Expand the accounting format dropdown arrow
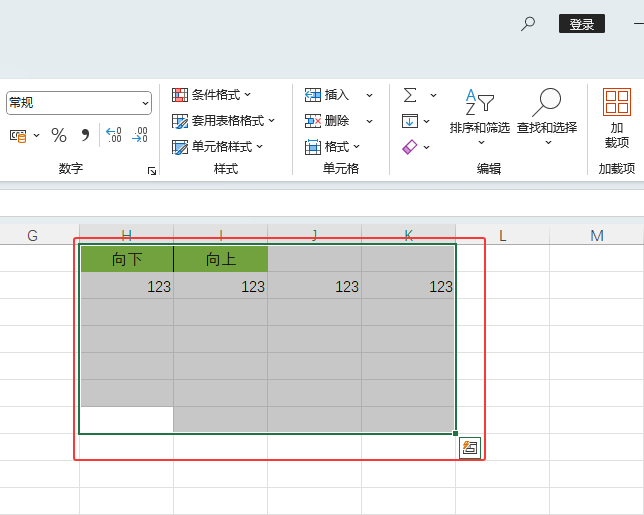Viewport: 644px width, 515px height. tap(37, 136)
